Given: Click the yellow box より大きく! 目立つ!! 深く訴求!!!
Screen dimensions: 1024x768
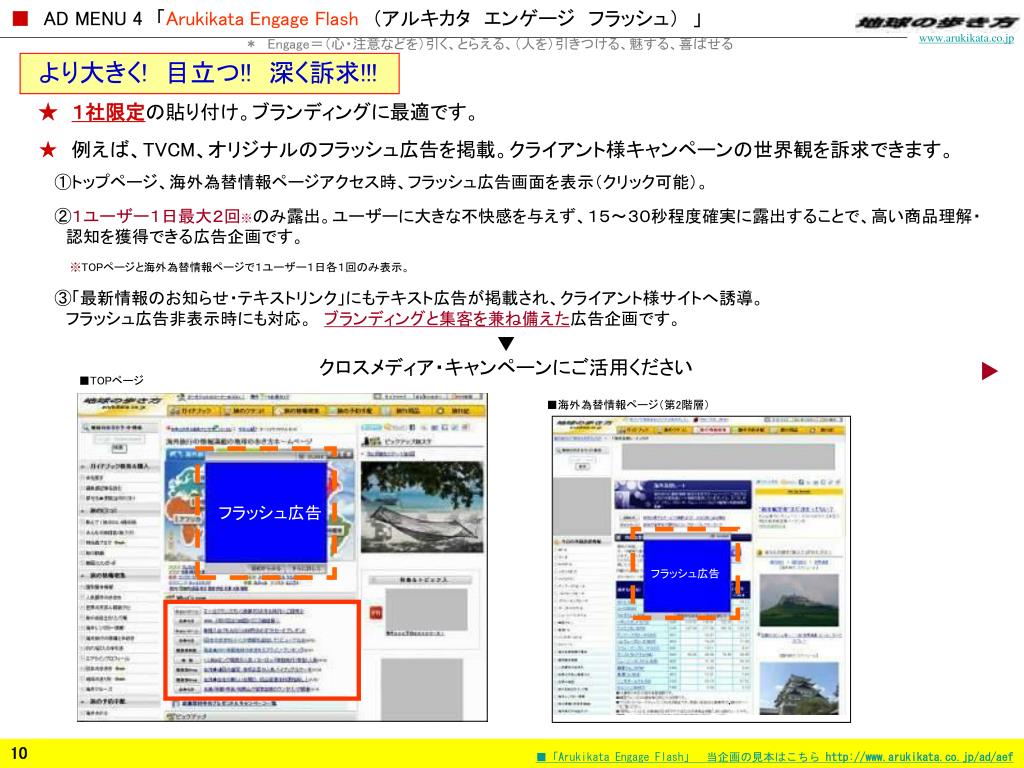Looking at the screenshot, I should (210, 73).
